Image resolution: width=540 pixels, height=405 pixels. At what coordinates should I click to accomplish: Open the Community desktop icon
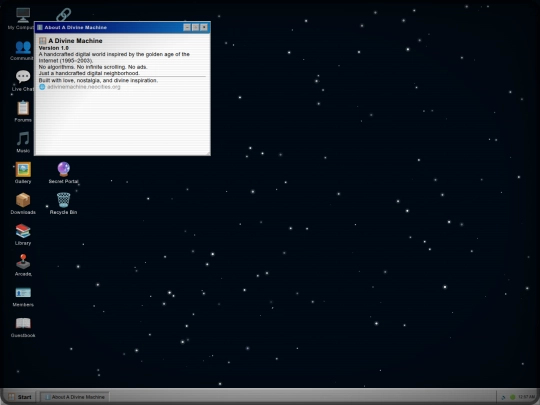23,50
